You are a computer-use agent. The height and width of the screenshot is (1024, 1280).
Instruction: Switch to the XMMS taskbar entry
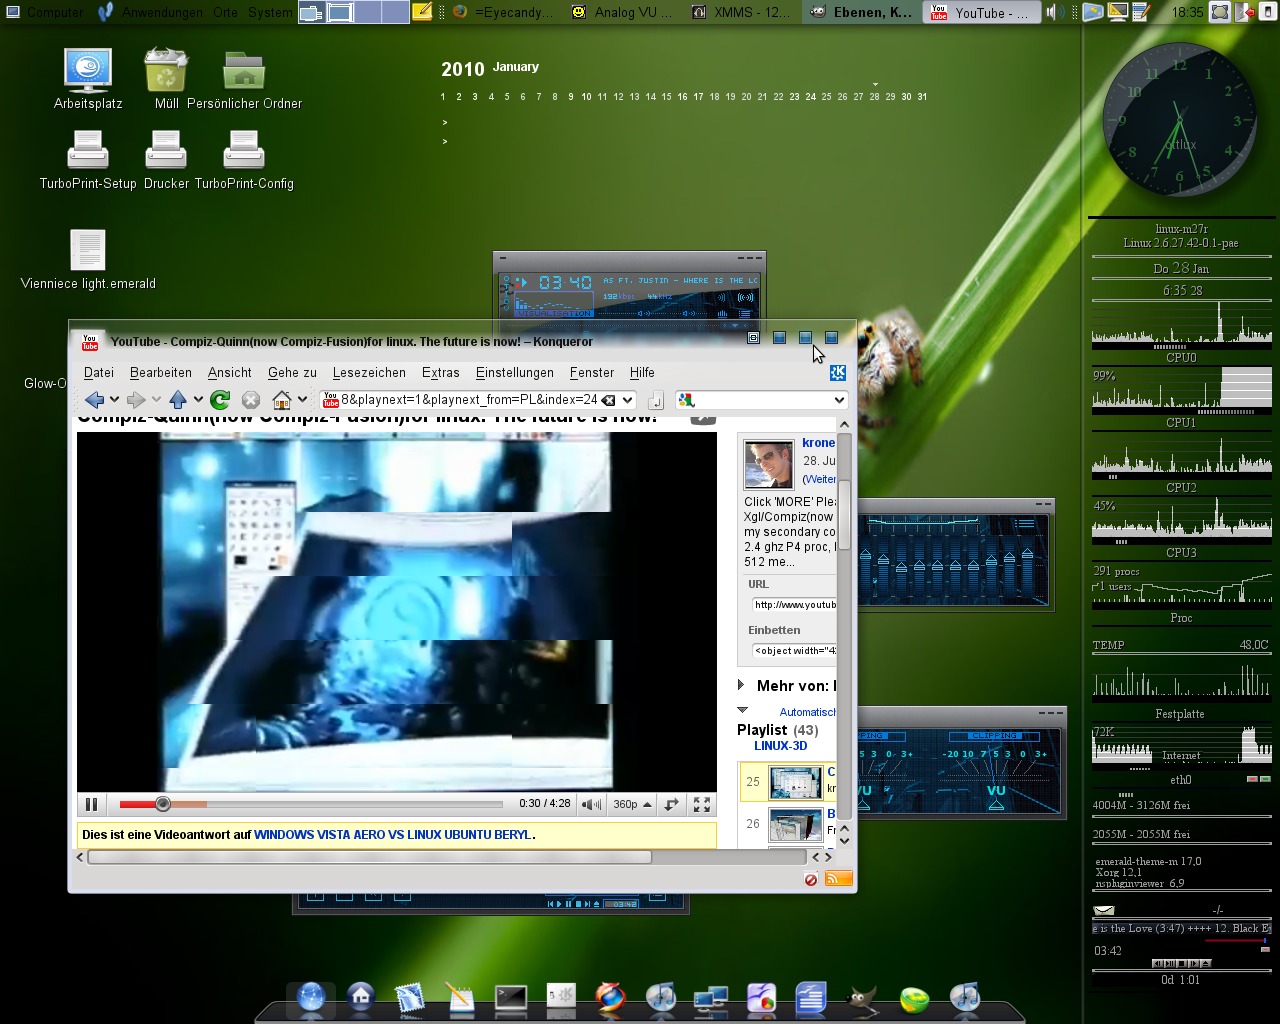tap(742, 12)
